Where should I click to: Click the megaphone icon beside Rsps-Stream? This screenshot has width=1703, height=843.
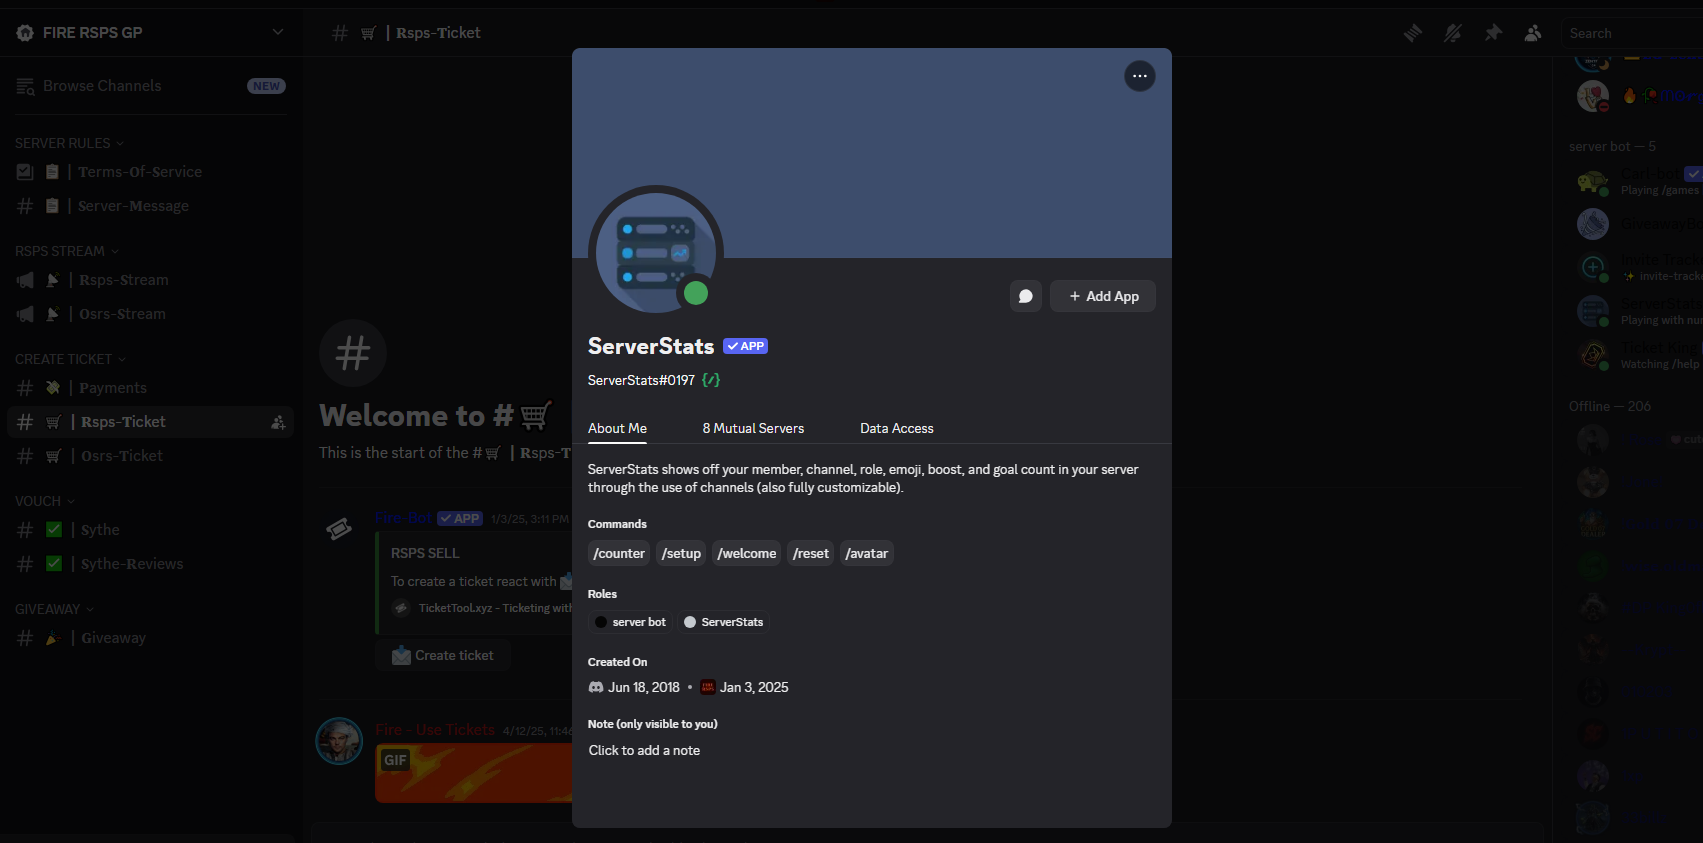click(x=25, y=280)
